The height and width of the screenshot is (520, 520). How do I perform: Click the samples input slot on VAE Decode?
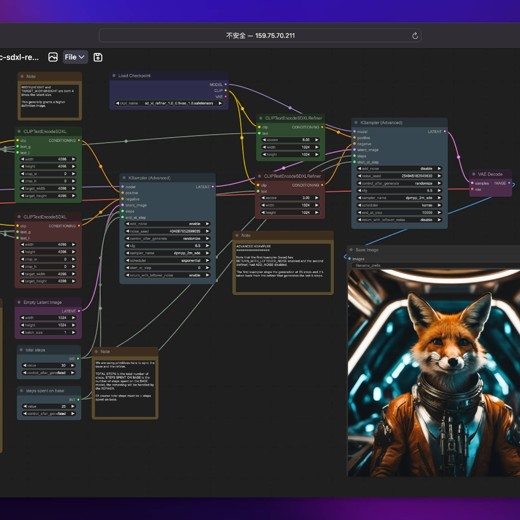[x=472, y=183]
